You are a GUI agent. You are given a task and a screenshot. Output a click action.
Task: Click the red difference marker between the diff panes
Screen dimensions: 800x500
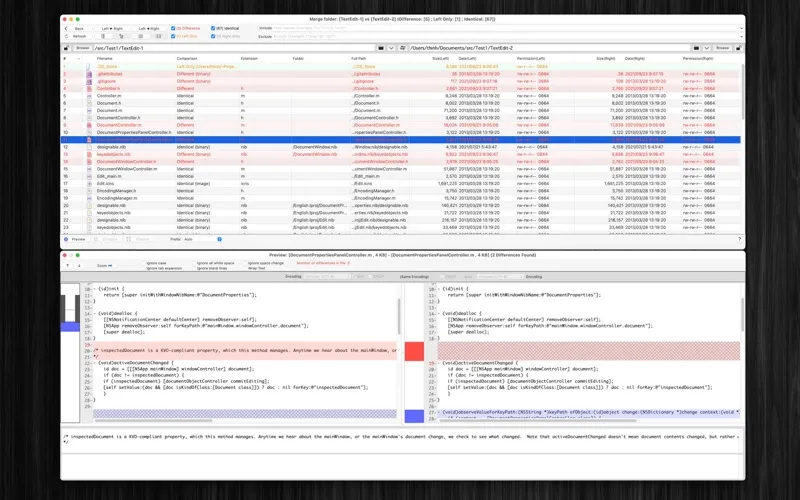pyautogui.click(x=414, y=352)
